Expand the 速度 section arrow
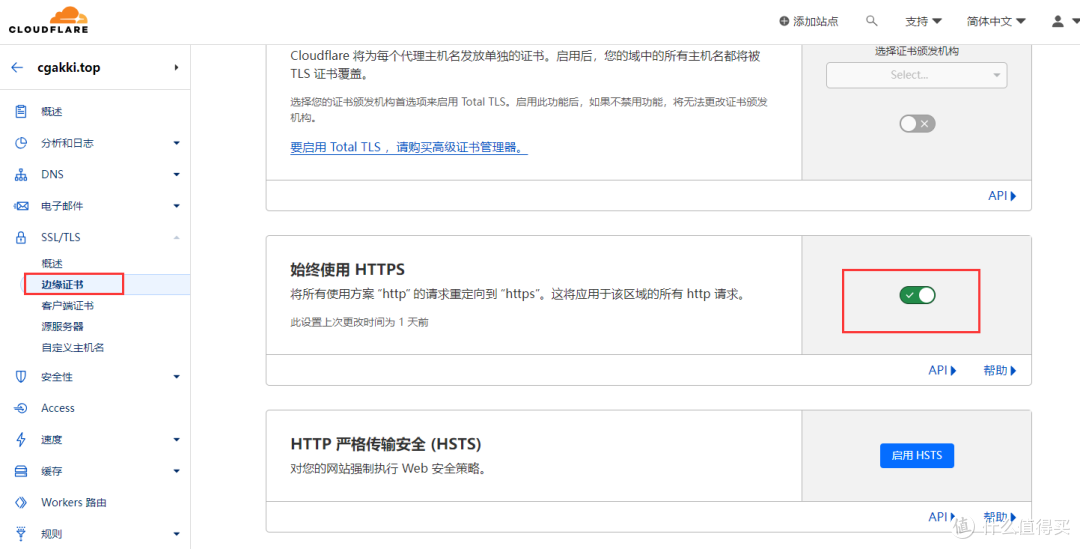 [176, 439]
